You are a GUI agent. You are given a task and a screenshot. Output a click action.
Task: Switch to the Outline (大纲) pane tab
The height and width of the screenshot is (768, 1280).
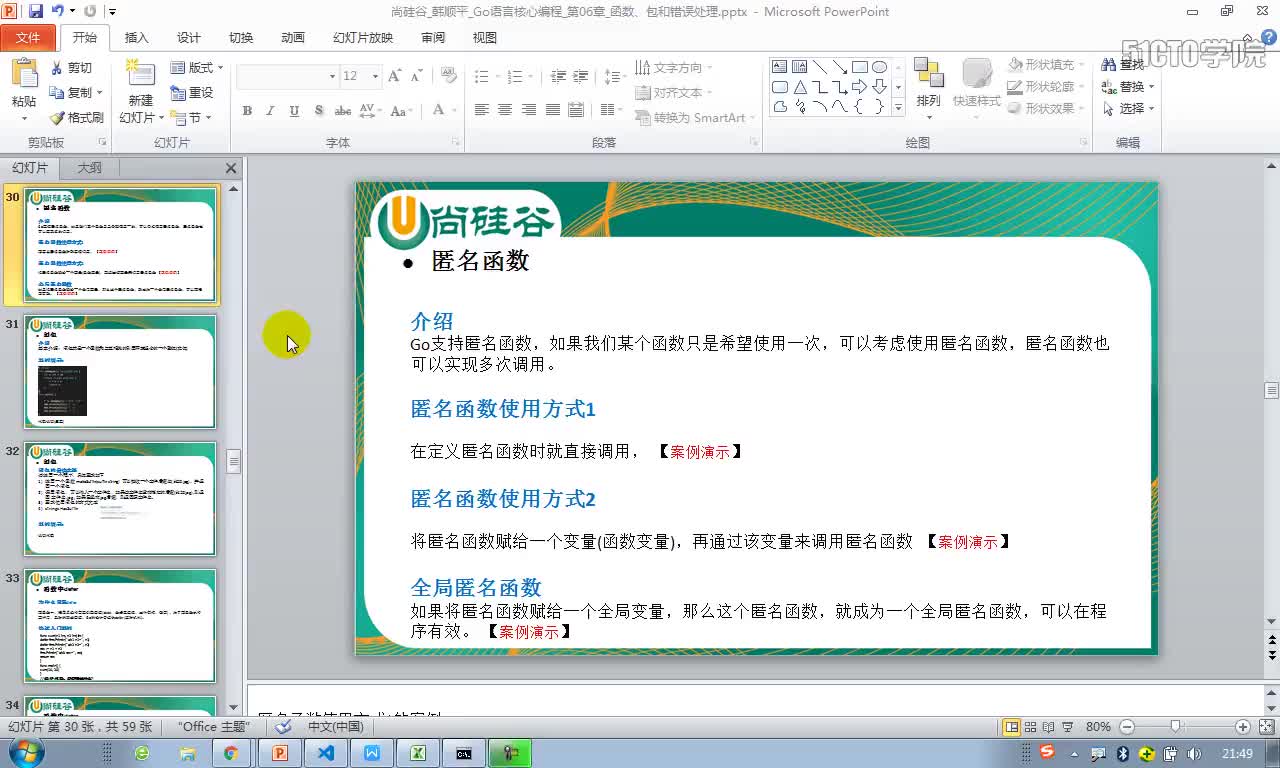click(x=90, y=168)
